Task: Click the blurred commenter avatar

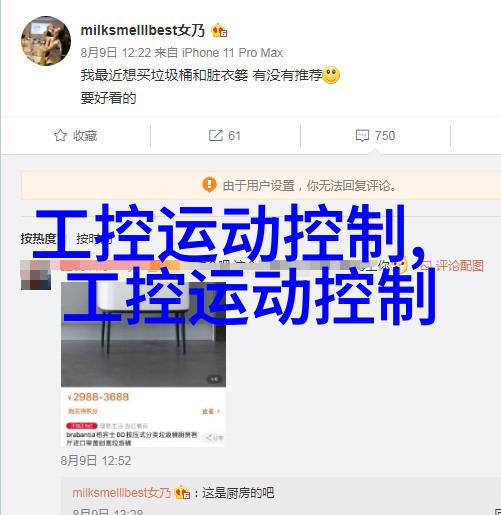Action: click(36, 275)
